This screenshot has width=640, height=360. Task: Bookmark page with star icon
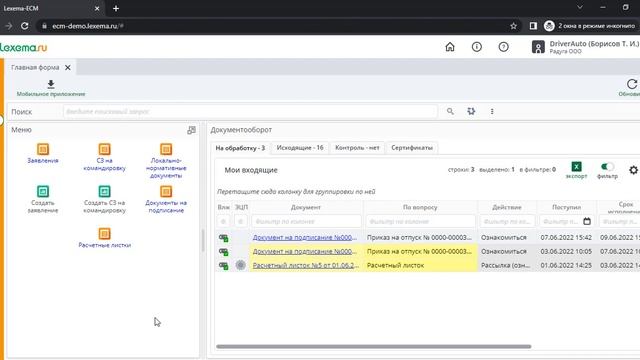coord(513,26)
